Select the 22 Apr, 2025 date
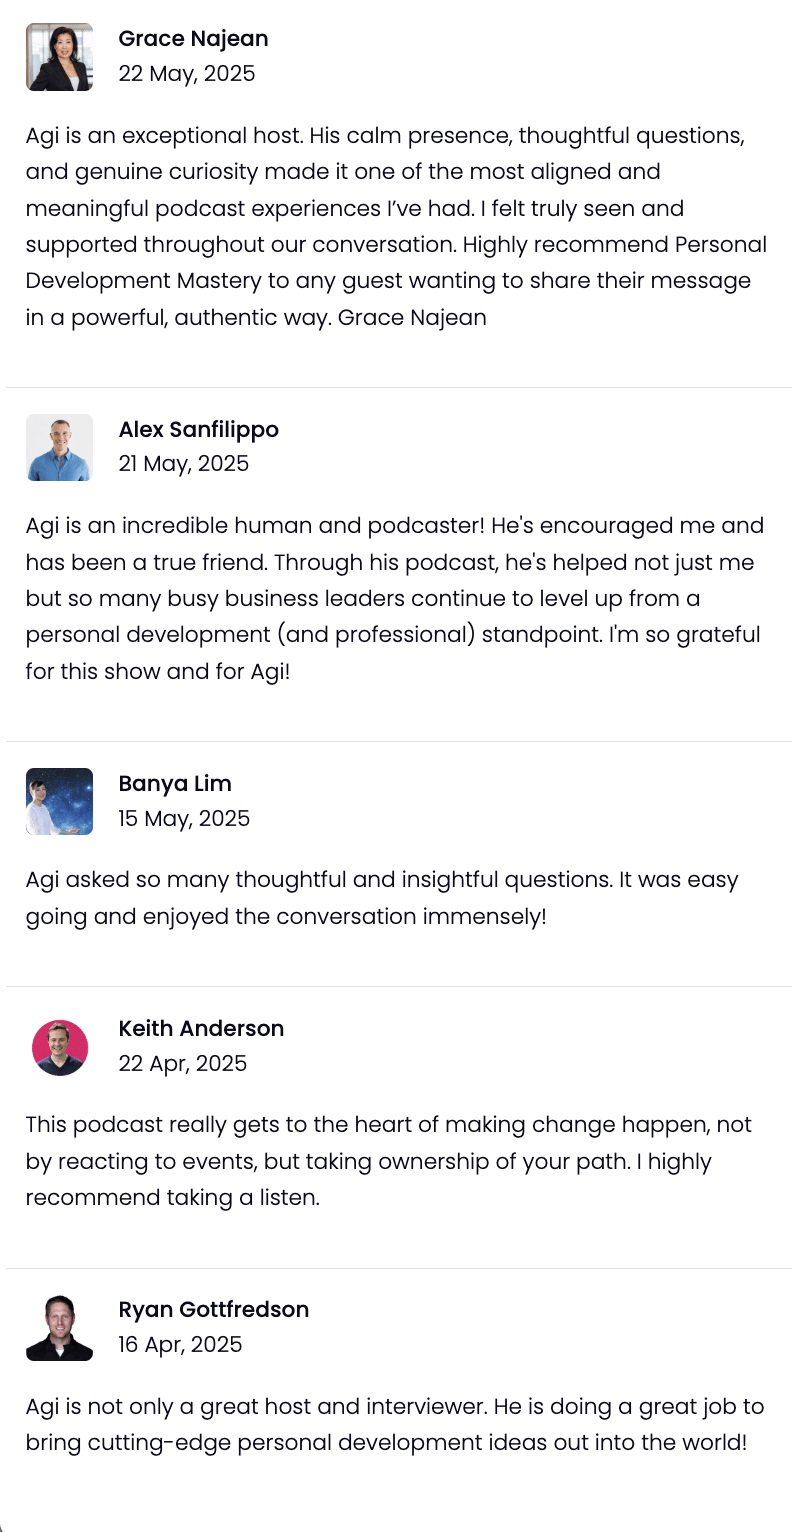Screen dimensions: 794x1532 (x=182, y=1064)
